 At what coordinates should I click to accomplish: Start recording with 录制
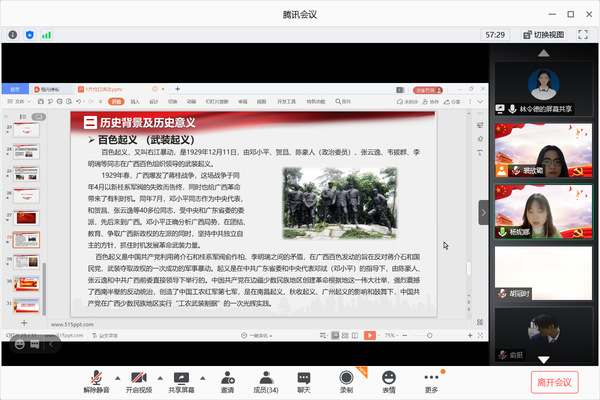346,382
